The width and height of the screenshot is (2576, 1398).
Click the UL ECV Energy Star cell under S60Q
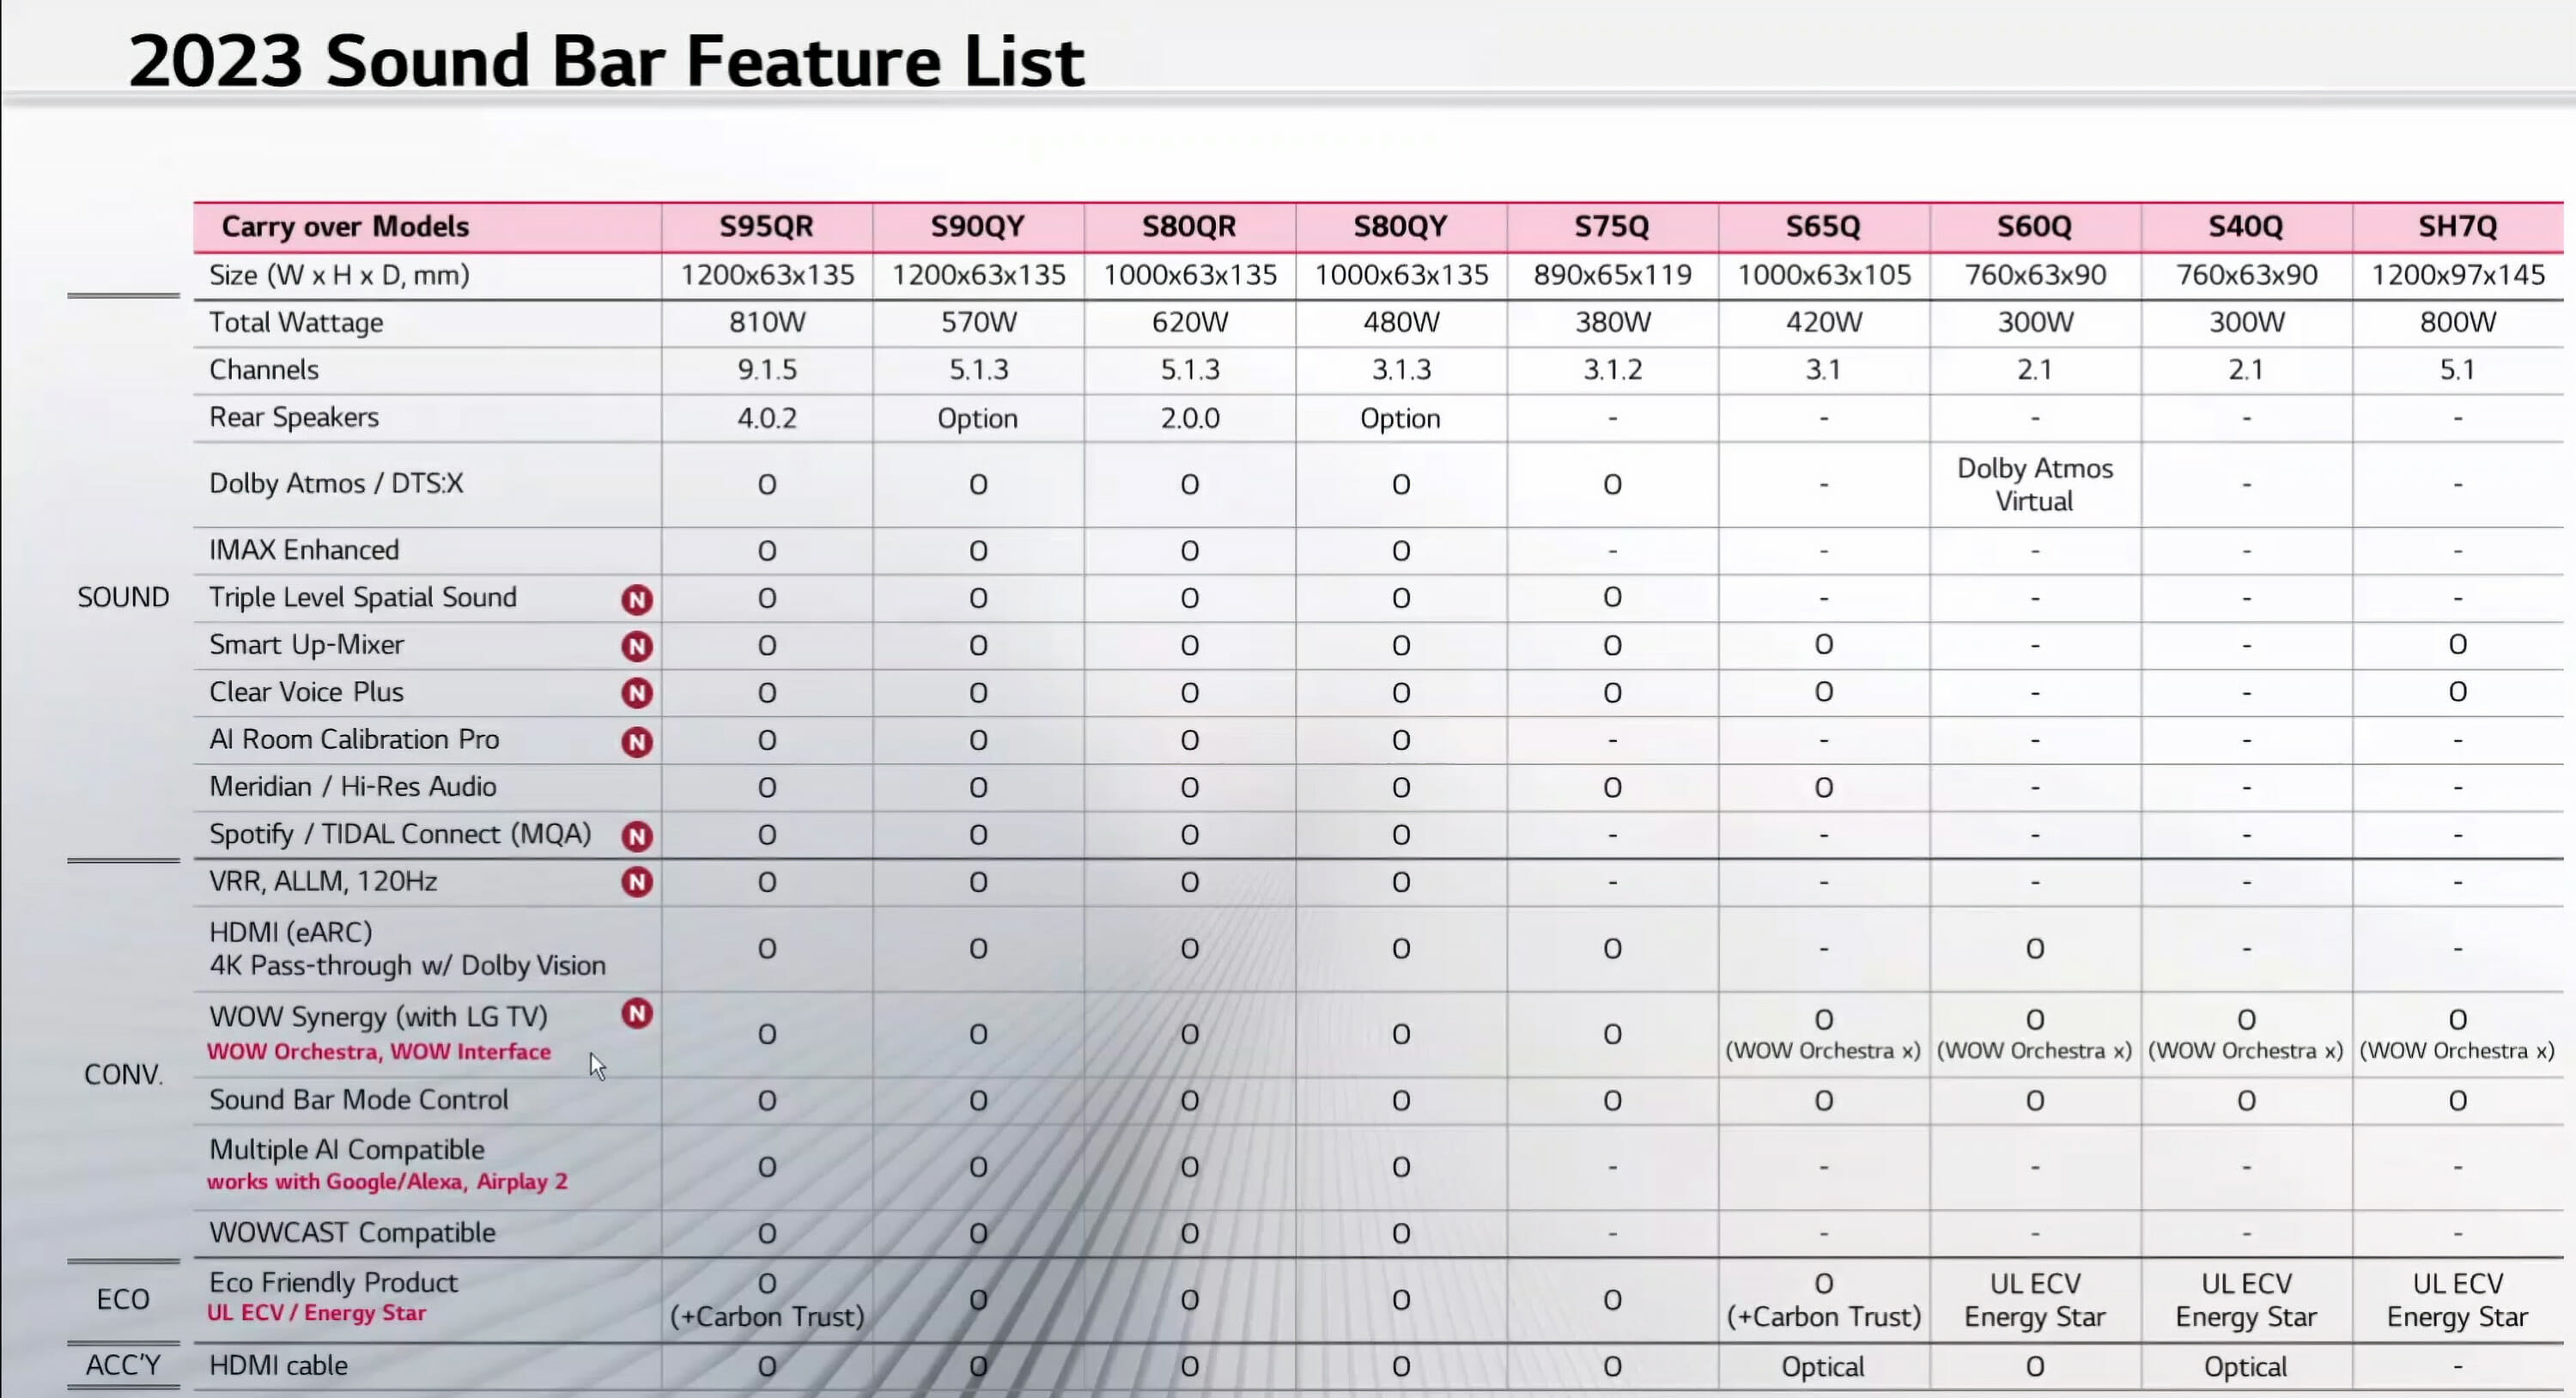pyautogui.click(x=2034, y=1300)
